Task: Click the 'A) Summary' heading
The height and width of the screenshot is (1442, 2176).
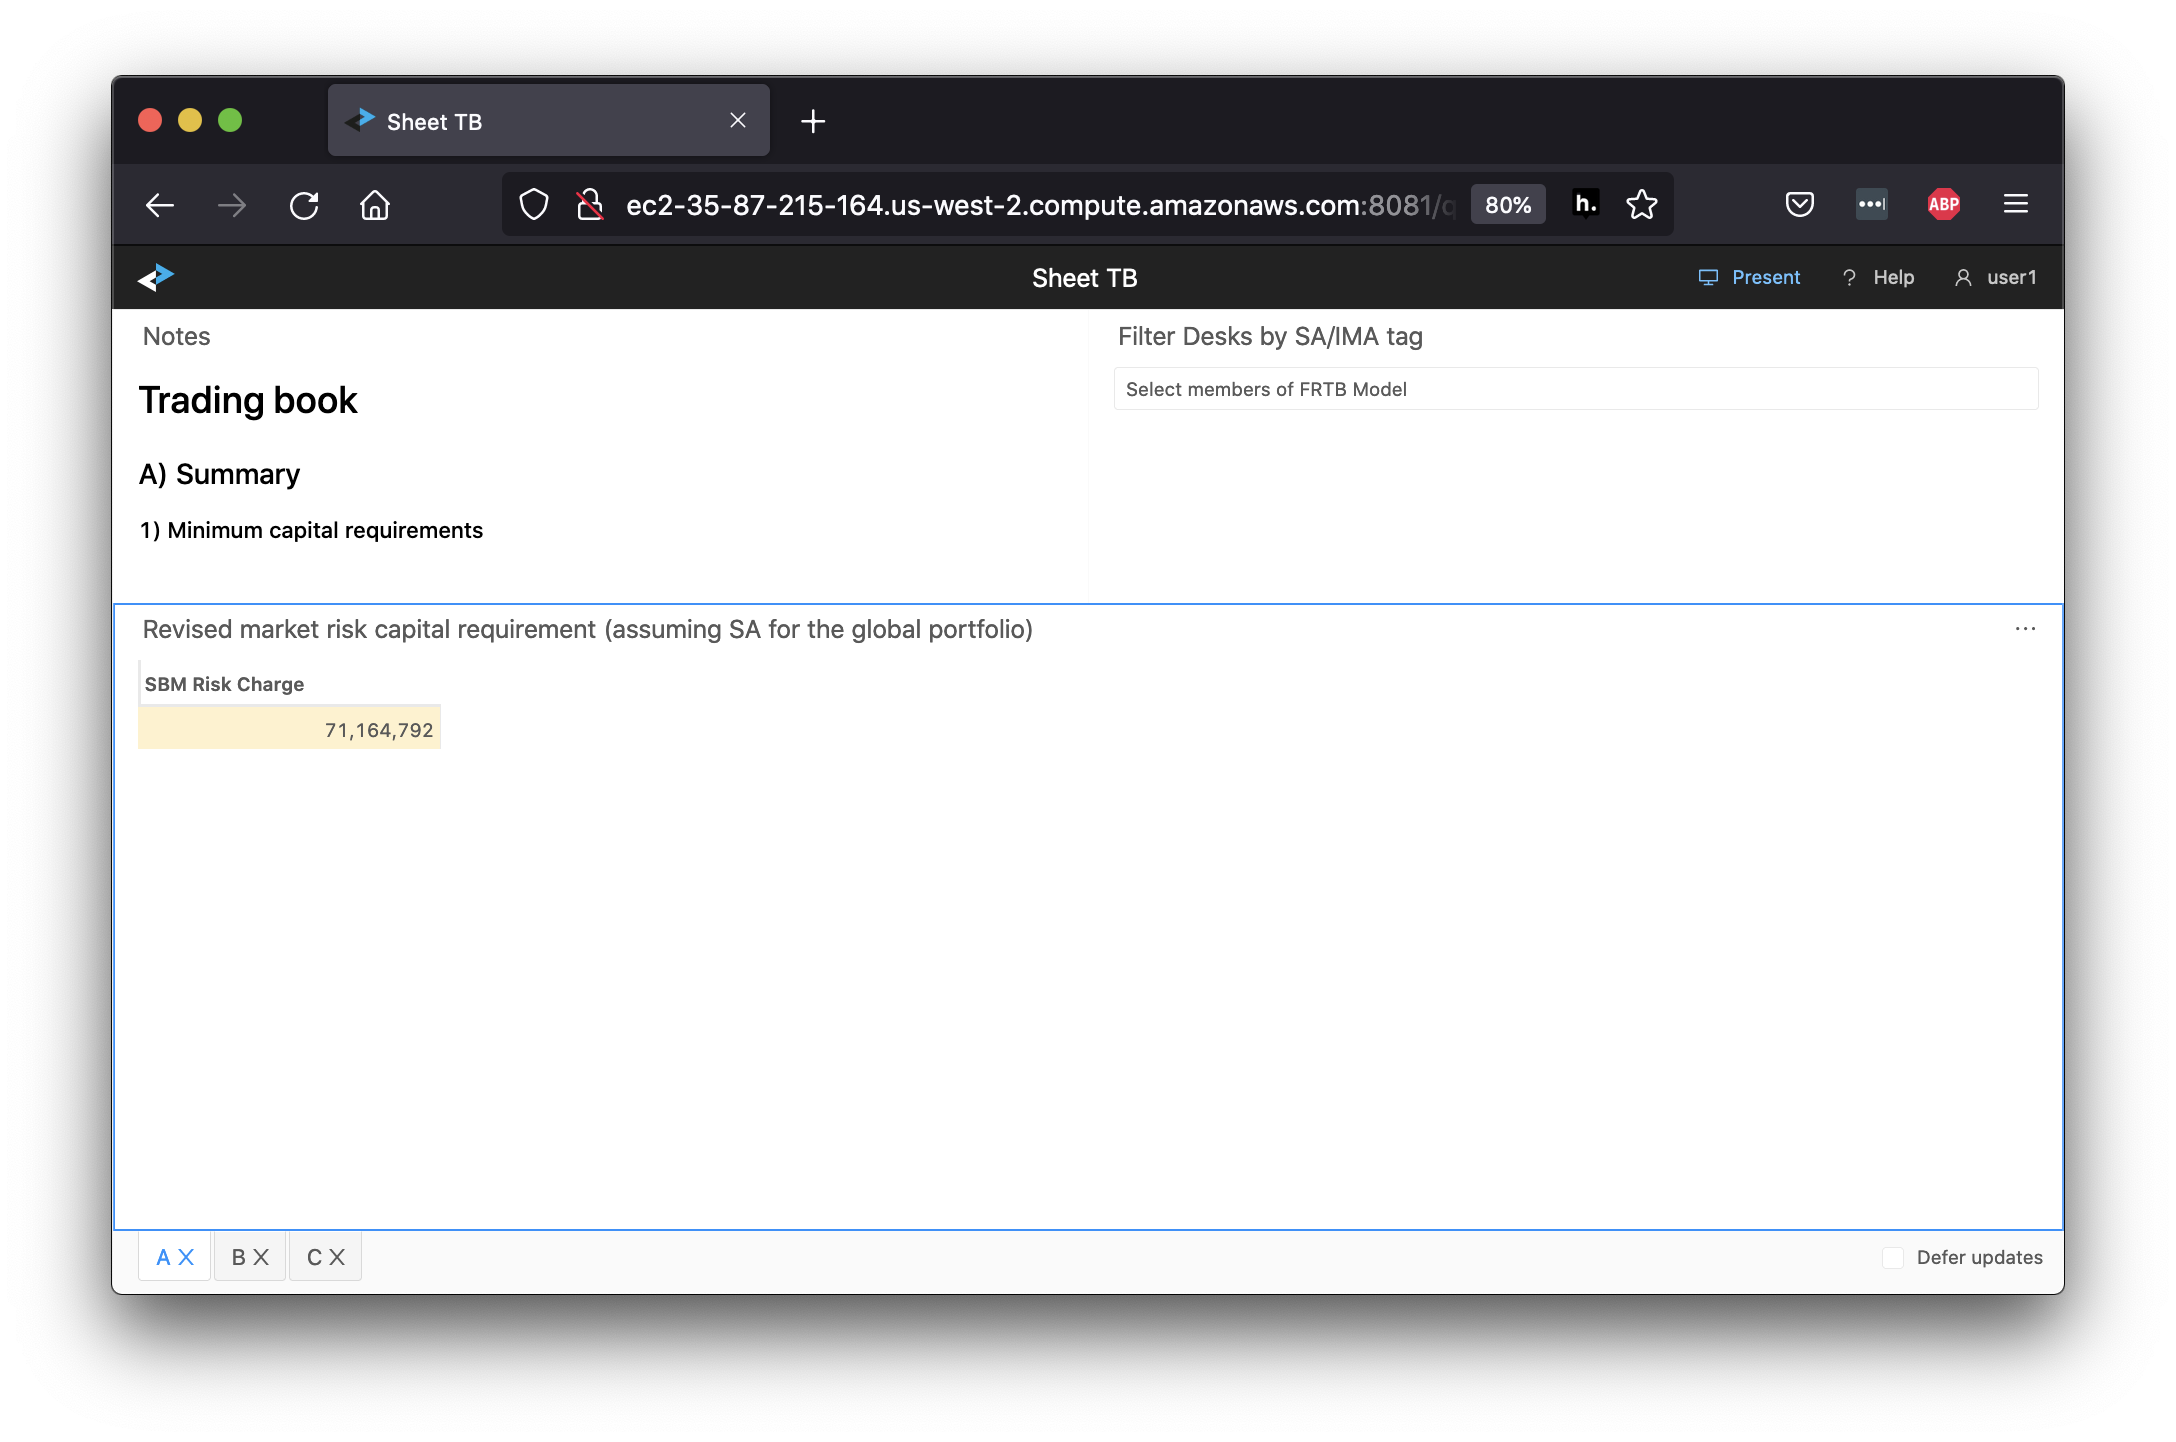Action: [x=220, y=474]
